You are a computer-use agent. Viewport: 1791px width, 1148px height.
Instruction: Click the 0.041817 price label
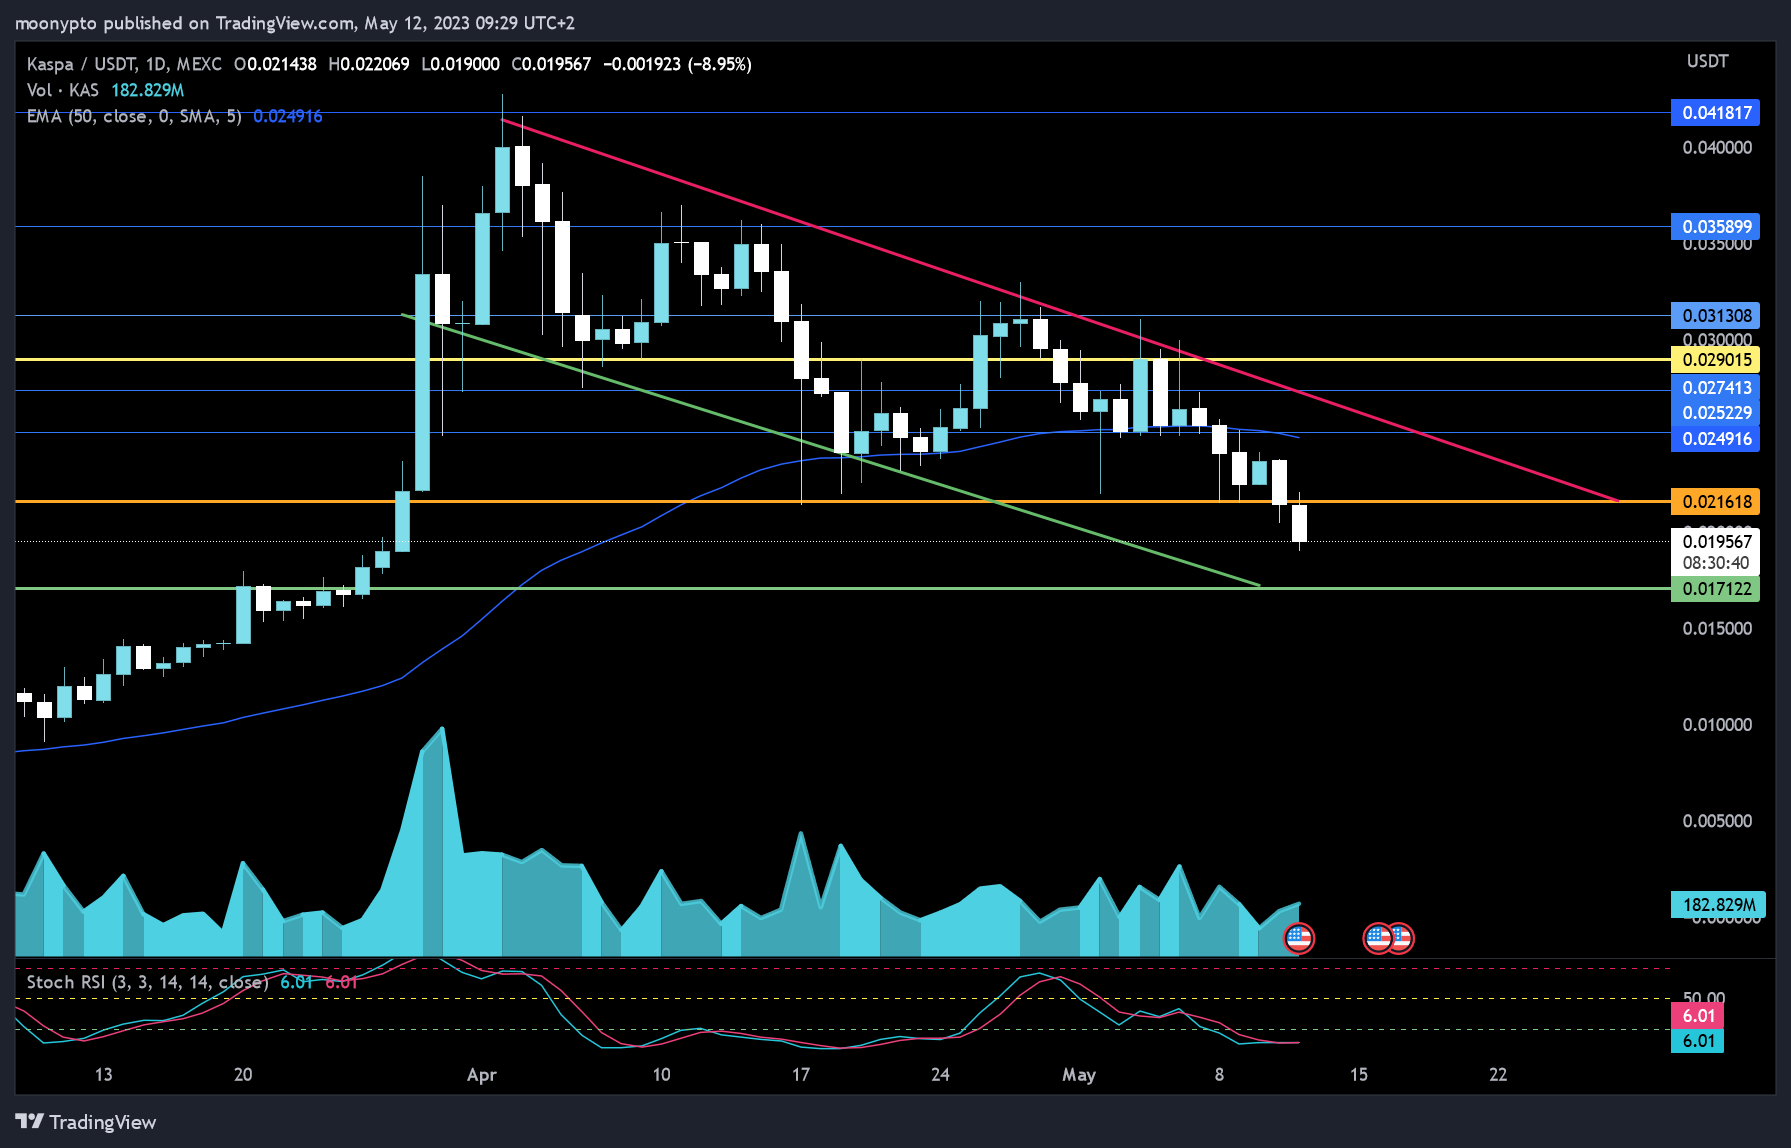(1716, 113)
